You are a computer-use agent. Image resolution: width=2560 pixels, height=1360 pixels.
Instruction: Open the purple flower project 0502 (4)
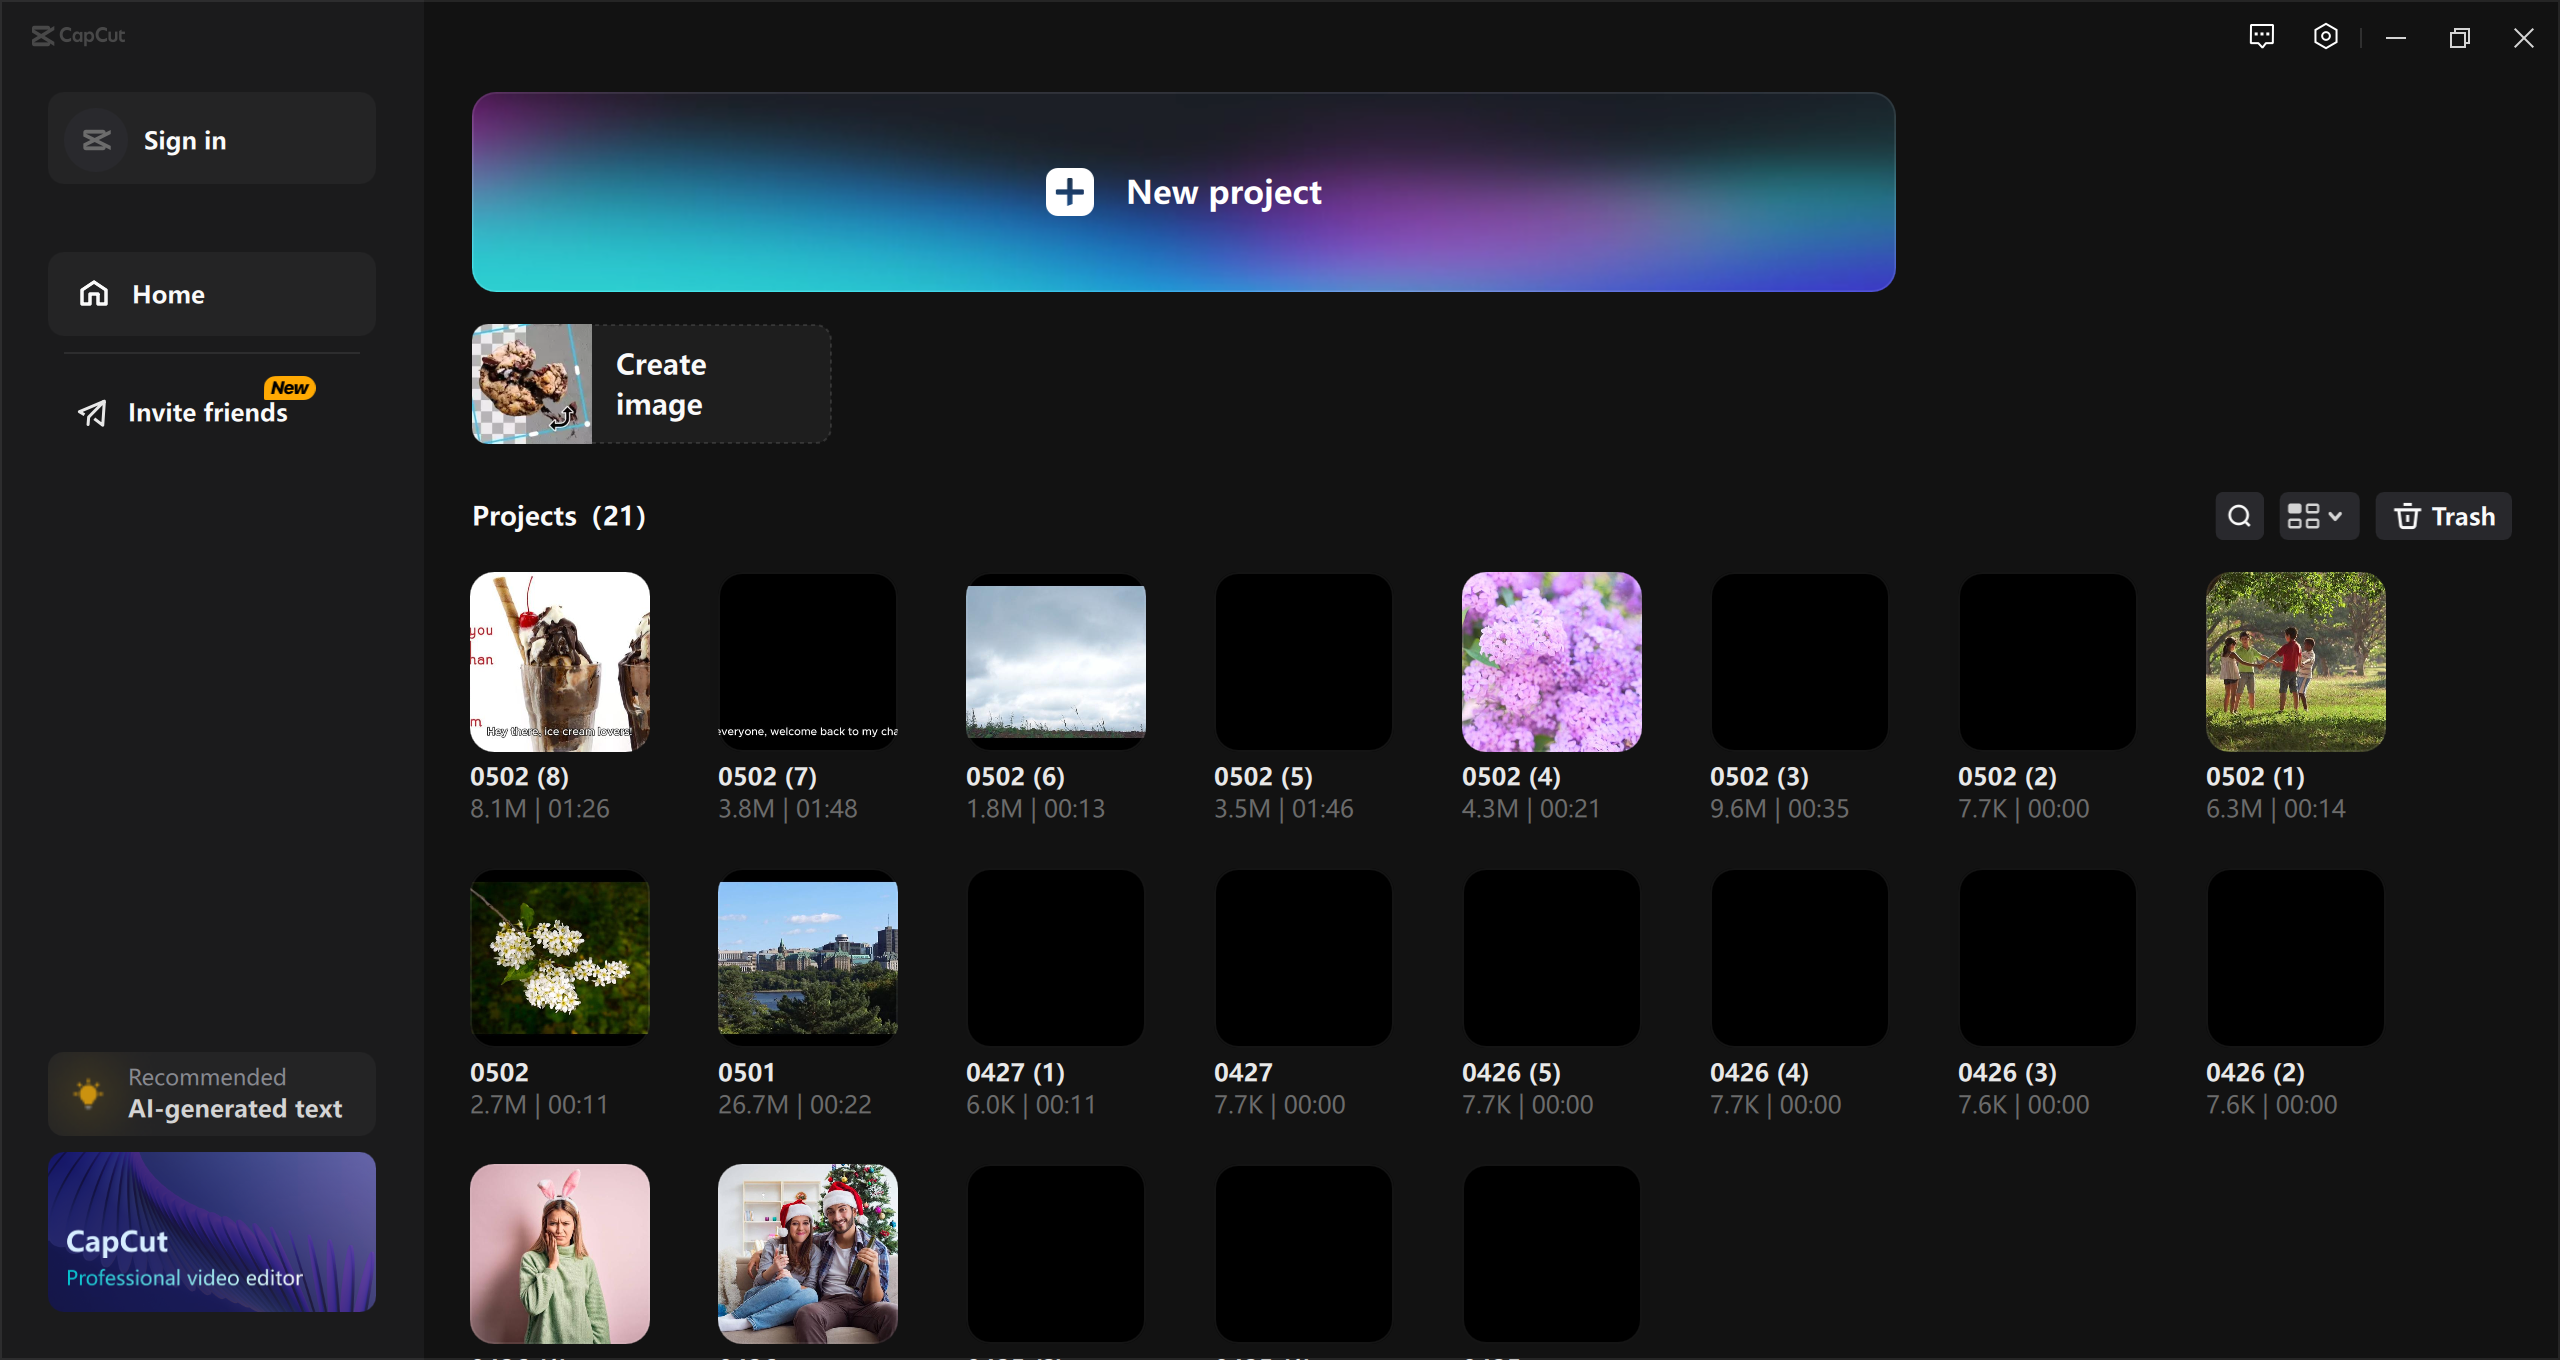point(1551,661)
